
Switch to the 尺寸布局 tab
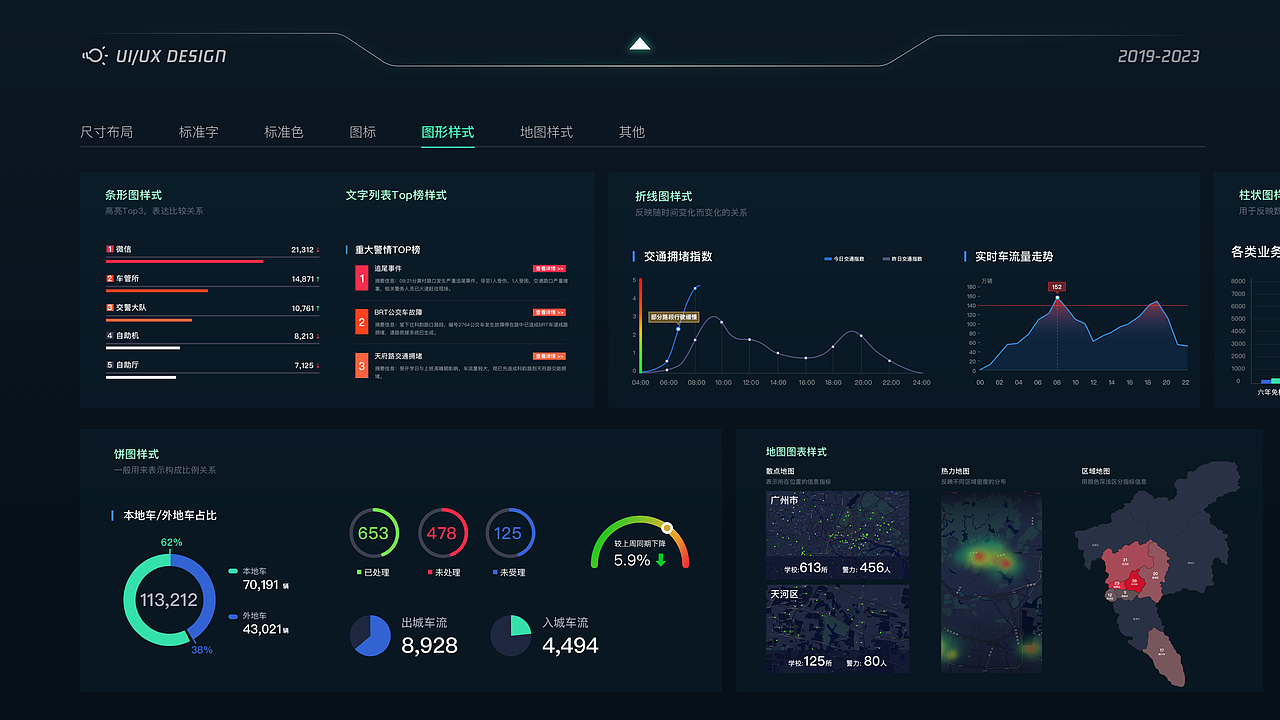click(x=106, y=132)
